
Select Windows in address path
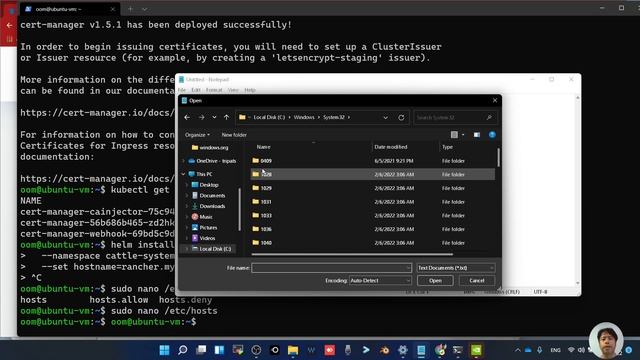coord(304,117)
